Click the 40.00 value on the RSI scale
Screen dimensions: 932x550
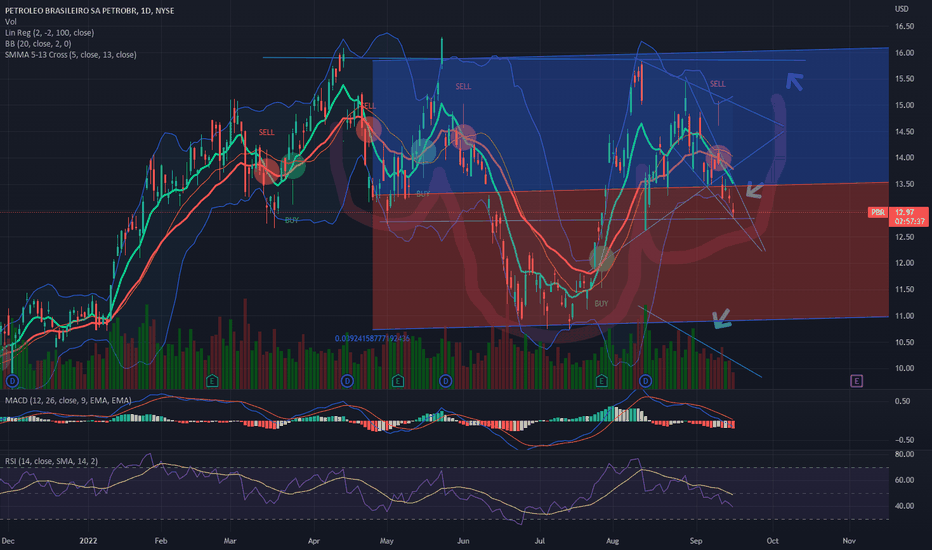[x=905, y=506]
